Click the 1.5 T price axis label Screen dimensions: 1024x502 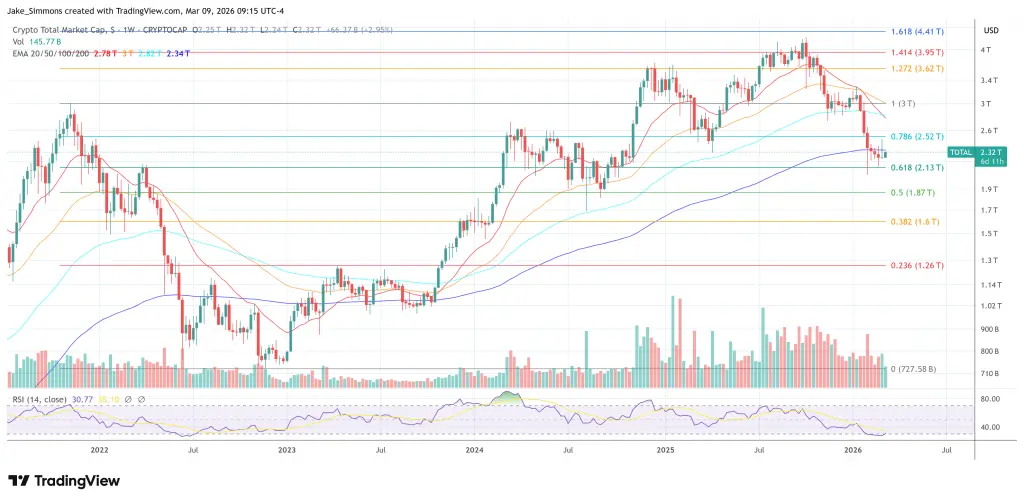pyautogui.click(x=989, y=234)
